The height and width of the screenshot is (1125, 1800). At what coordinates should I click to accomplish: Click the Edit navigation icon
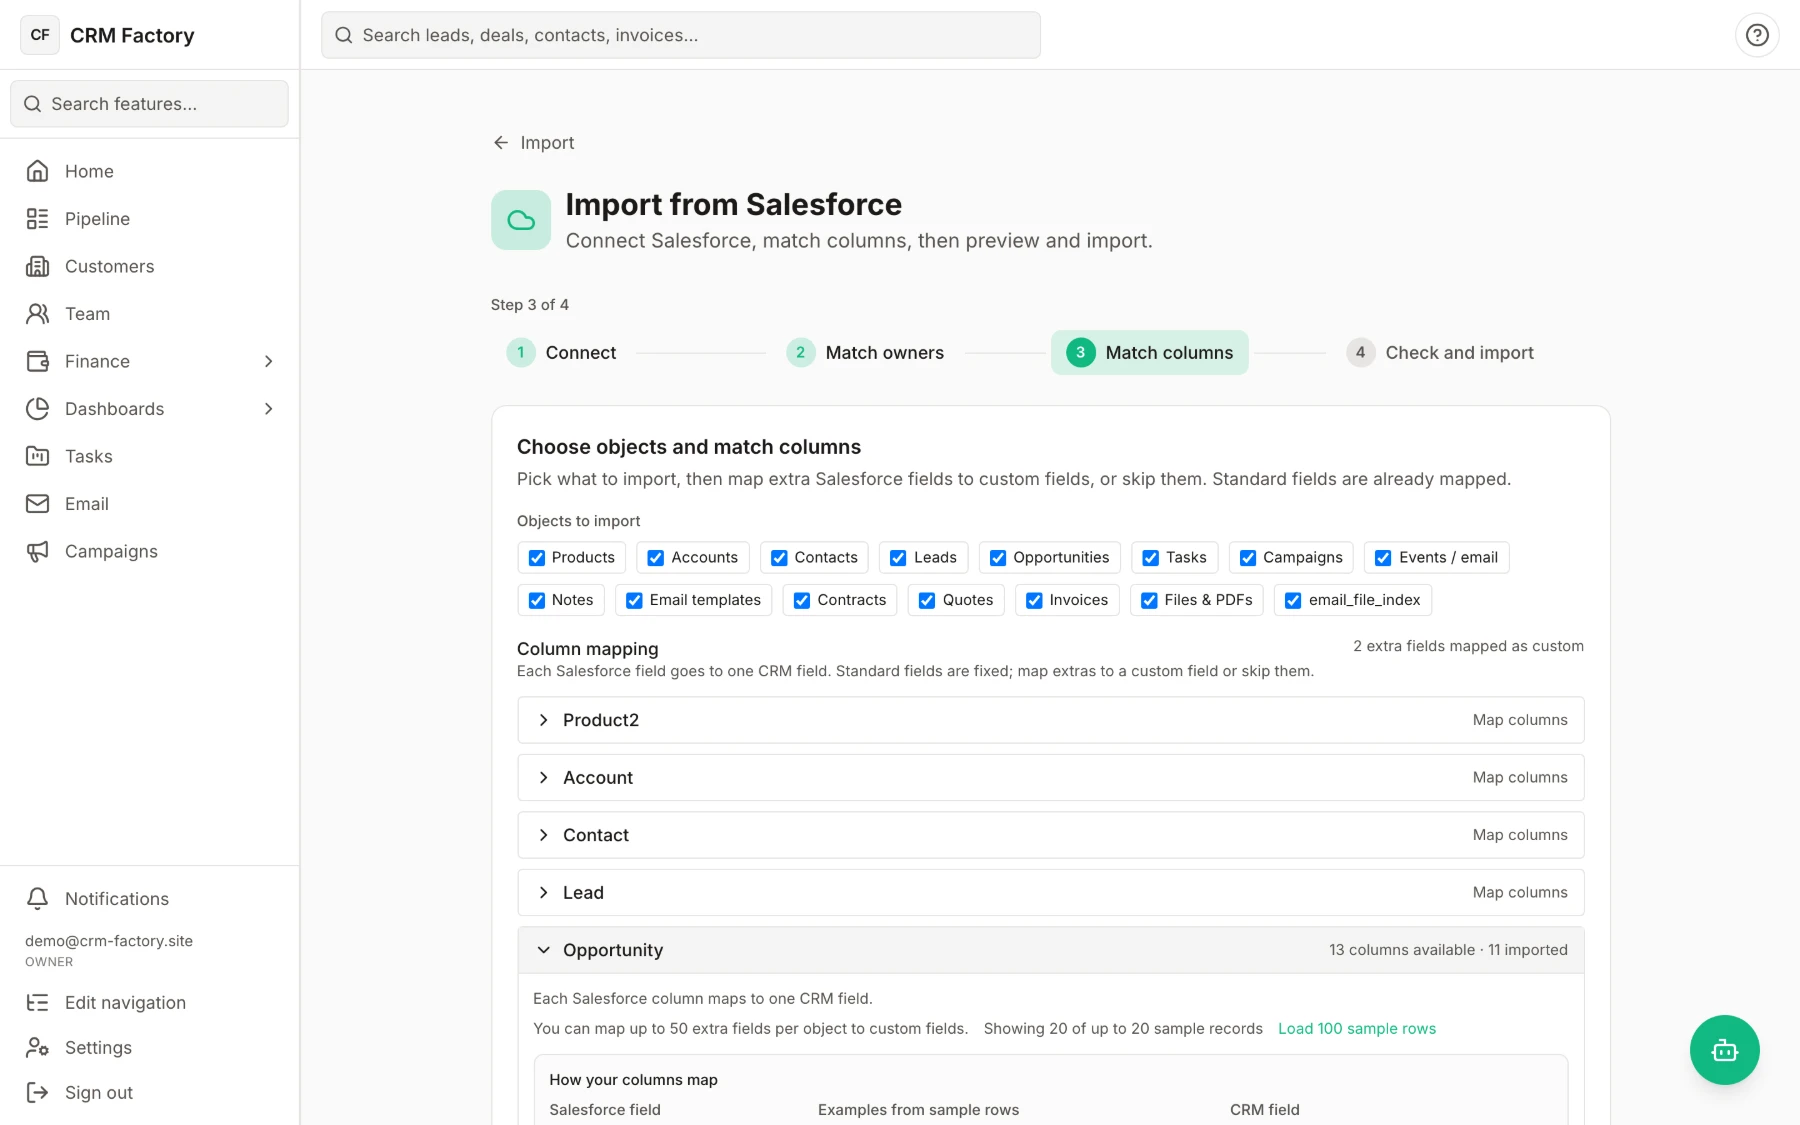[37, 1003]
